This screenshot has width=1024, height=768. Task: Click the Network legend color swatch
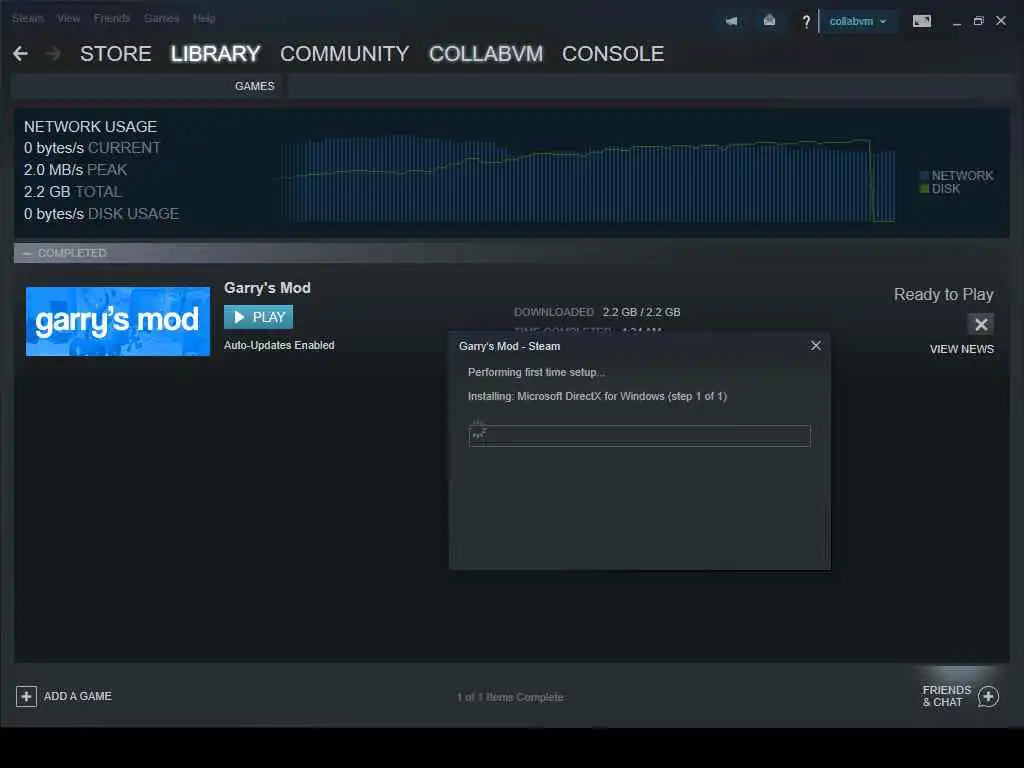click(924, 176)
